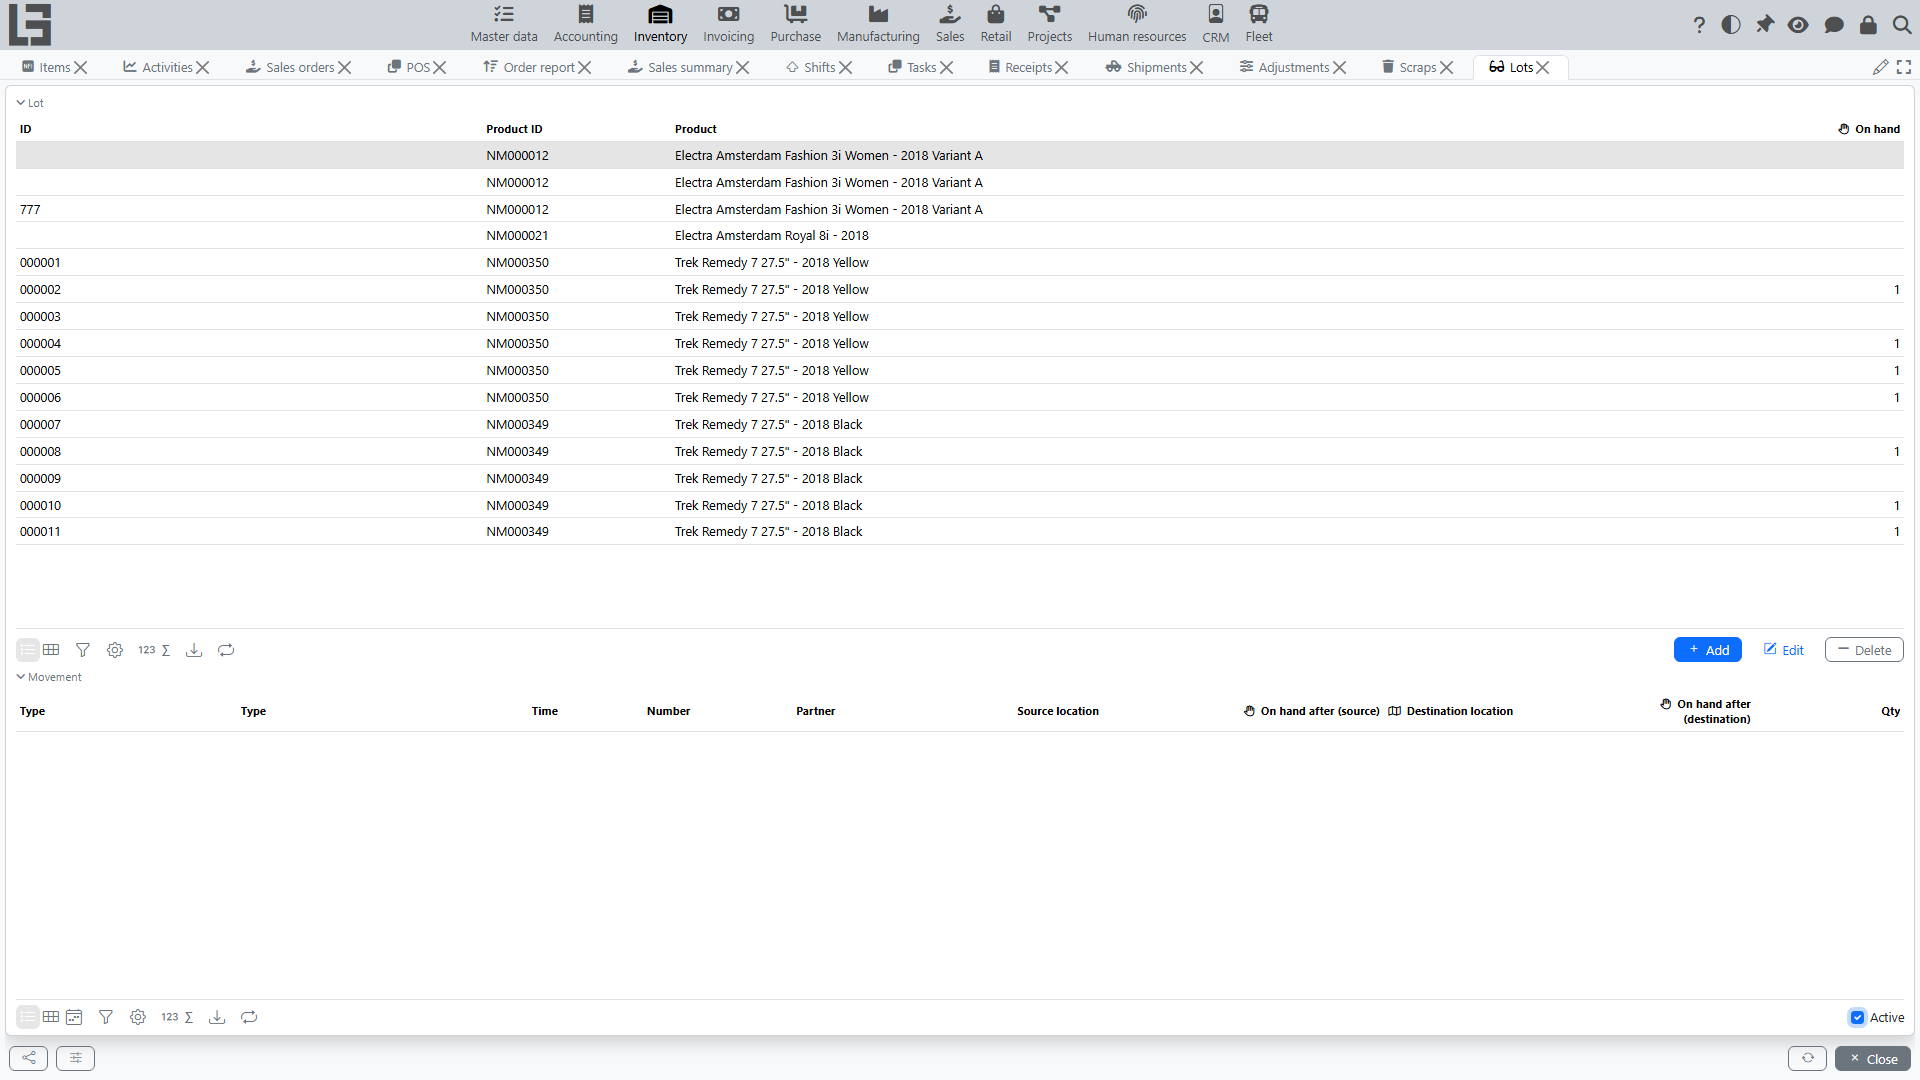Switch to the Order report tab
Image resolution: width=1920 pixels, height=1080 pixels.
[529, 67]
